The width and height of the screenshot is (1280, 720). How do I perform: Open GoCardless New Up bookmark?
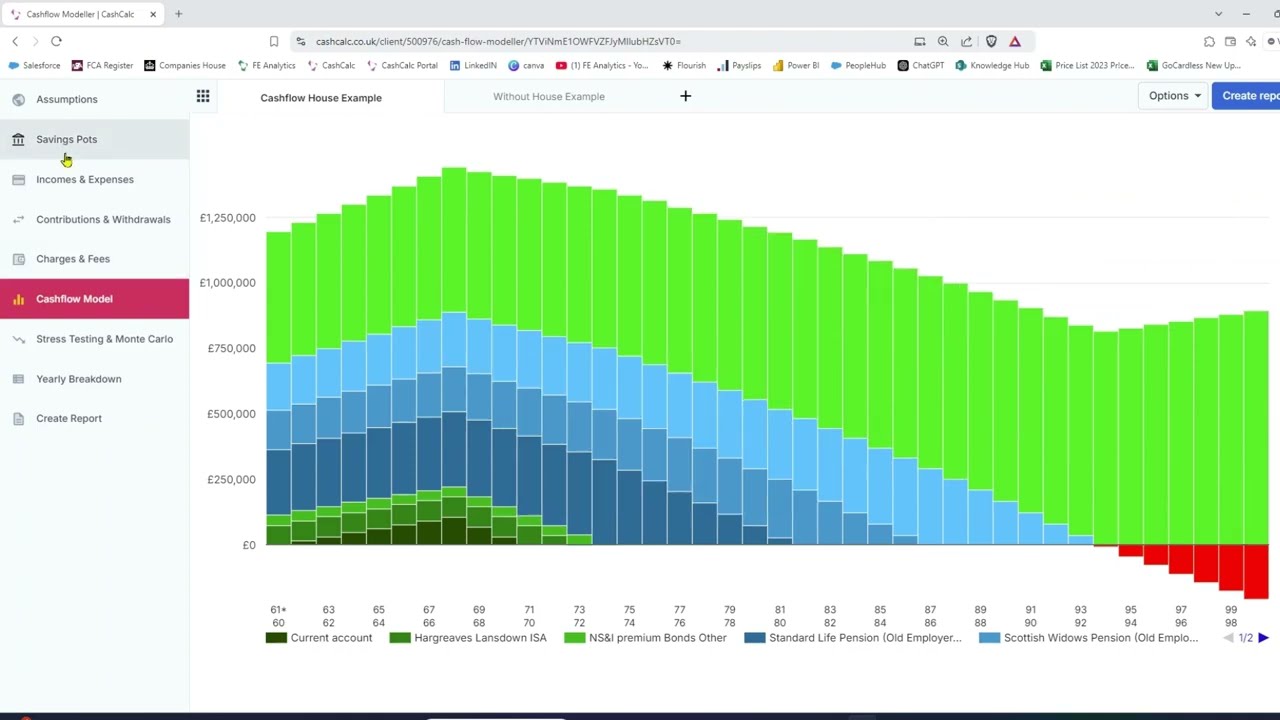point(1194,65)
